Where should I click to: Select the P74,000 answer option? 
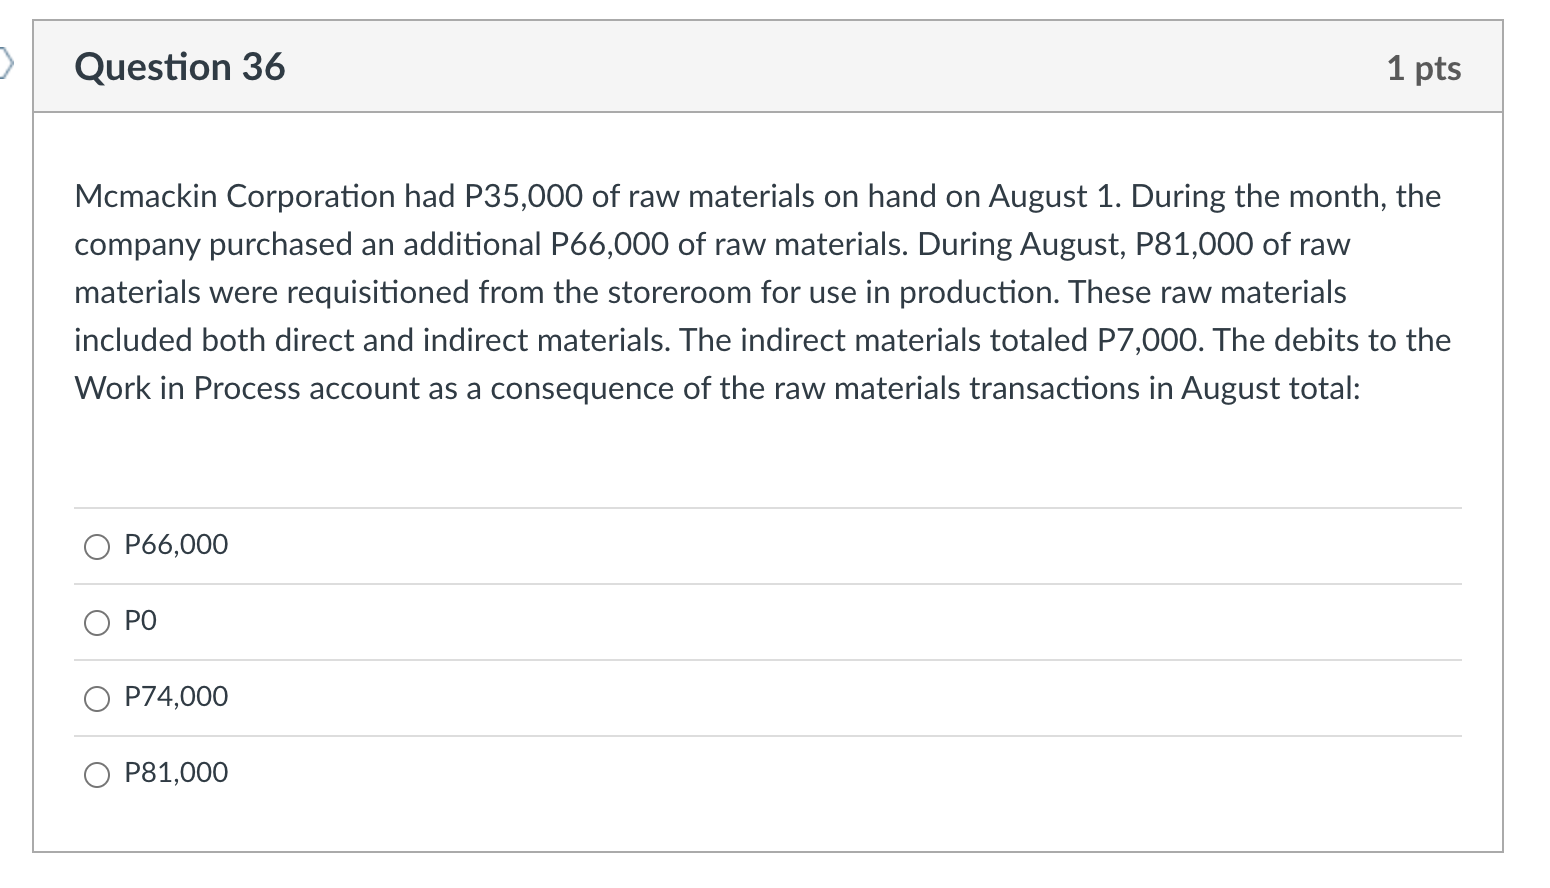[x=96, y=698]
